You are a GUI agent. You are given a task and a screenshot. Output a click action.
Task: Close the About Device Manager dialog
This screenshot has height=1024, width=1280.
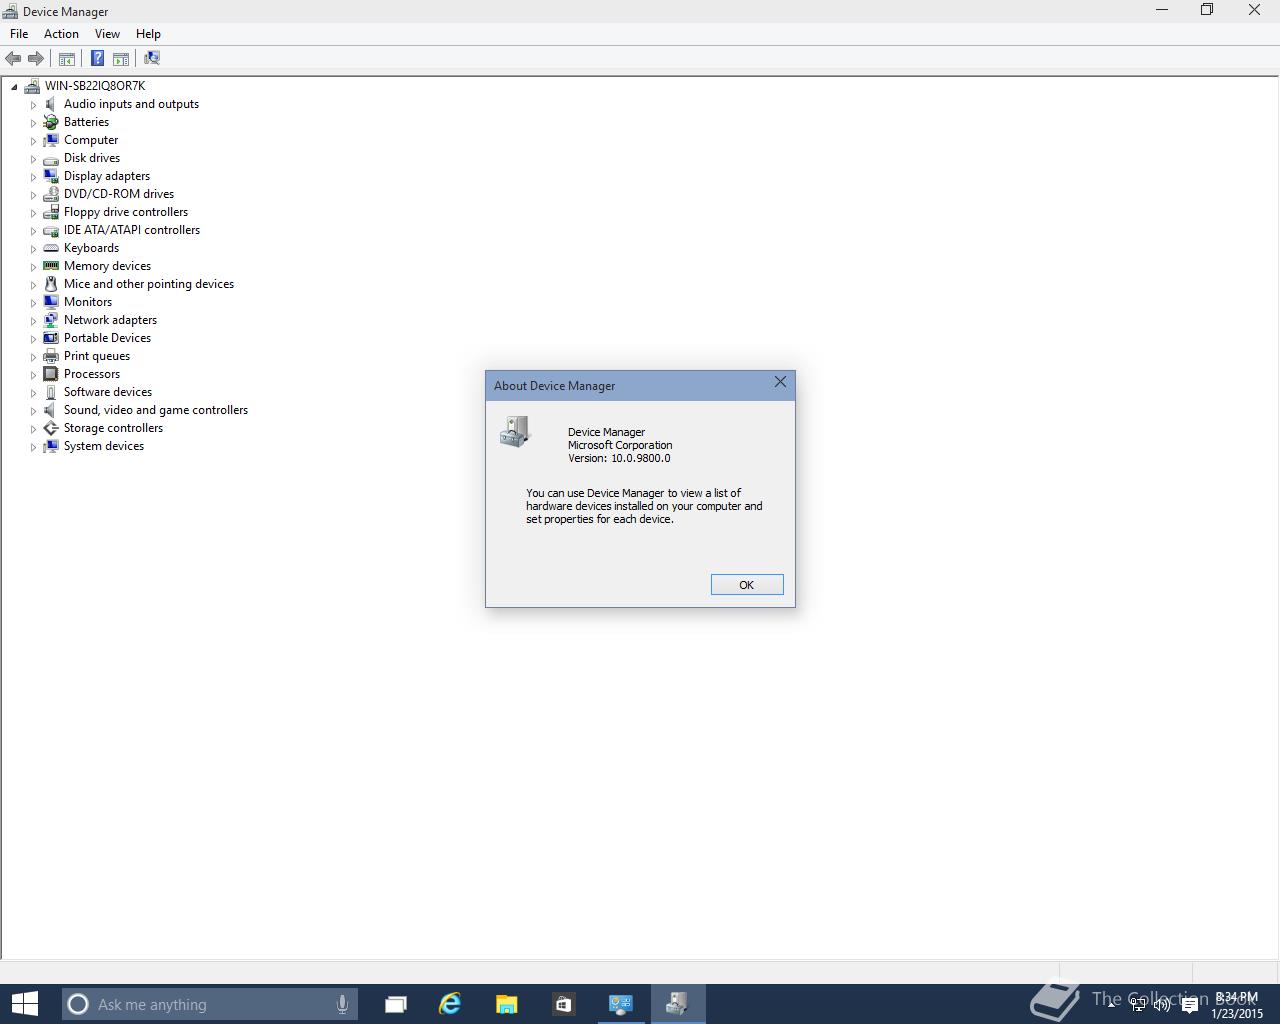coord(780,382)
